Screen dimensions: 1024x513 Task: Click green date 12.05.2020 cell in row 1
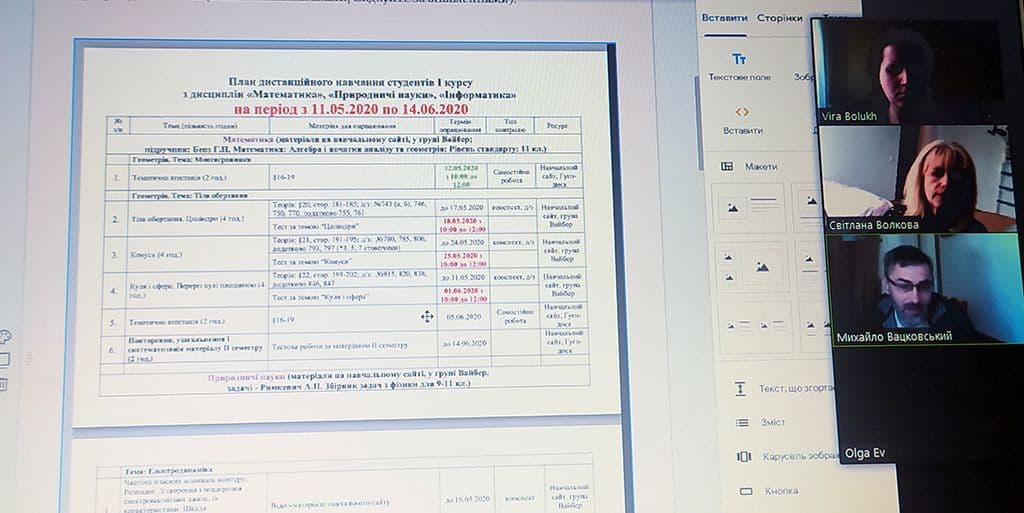461,176
